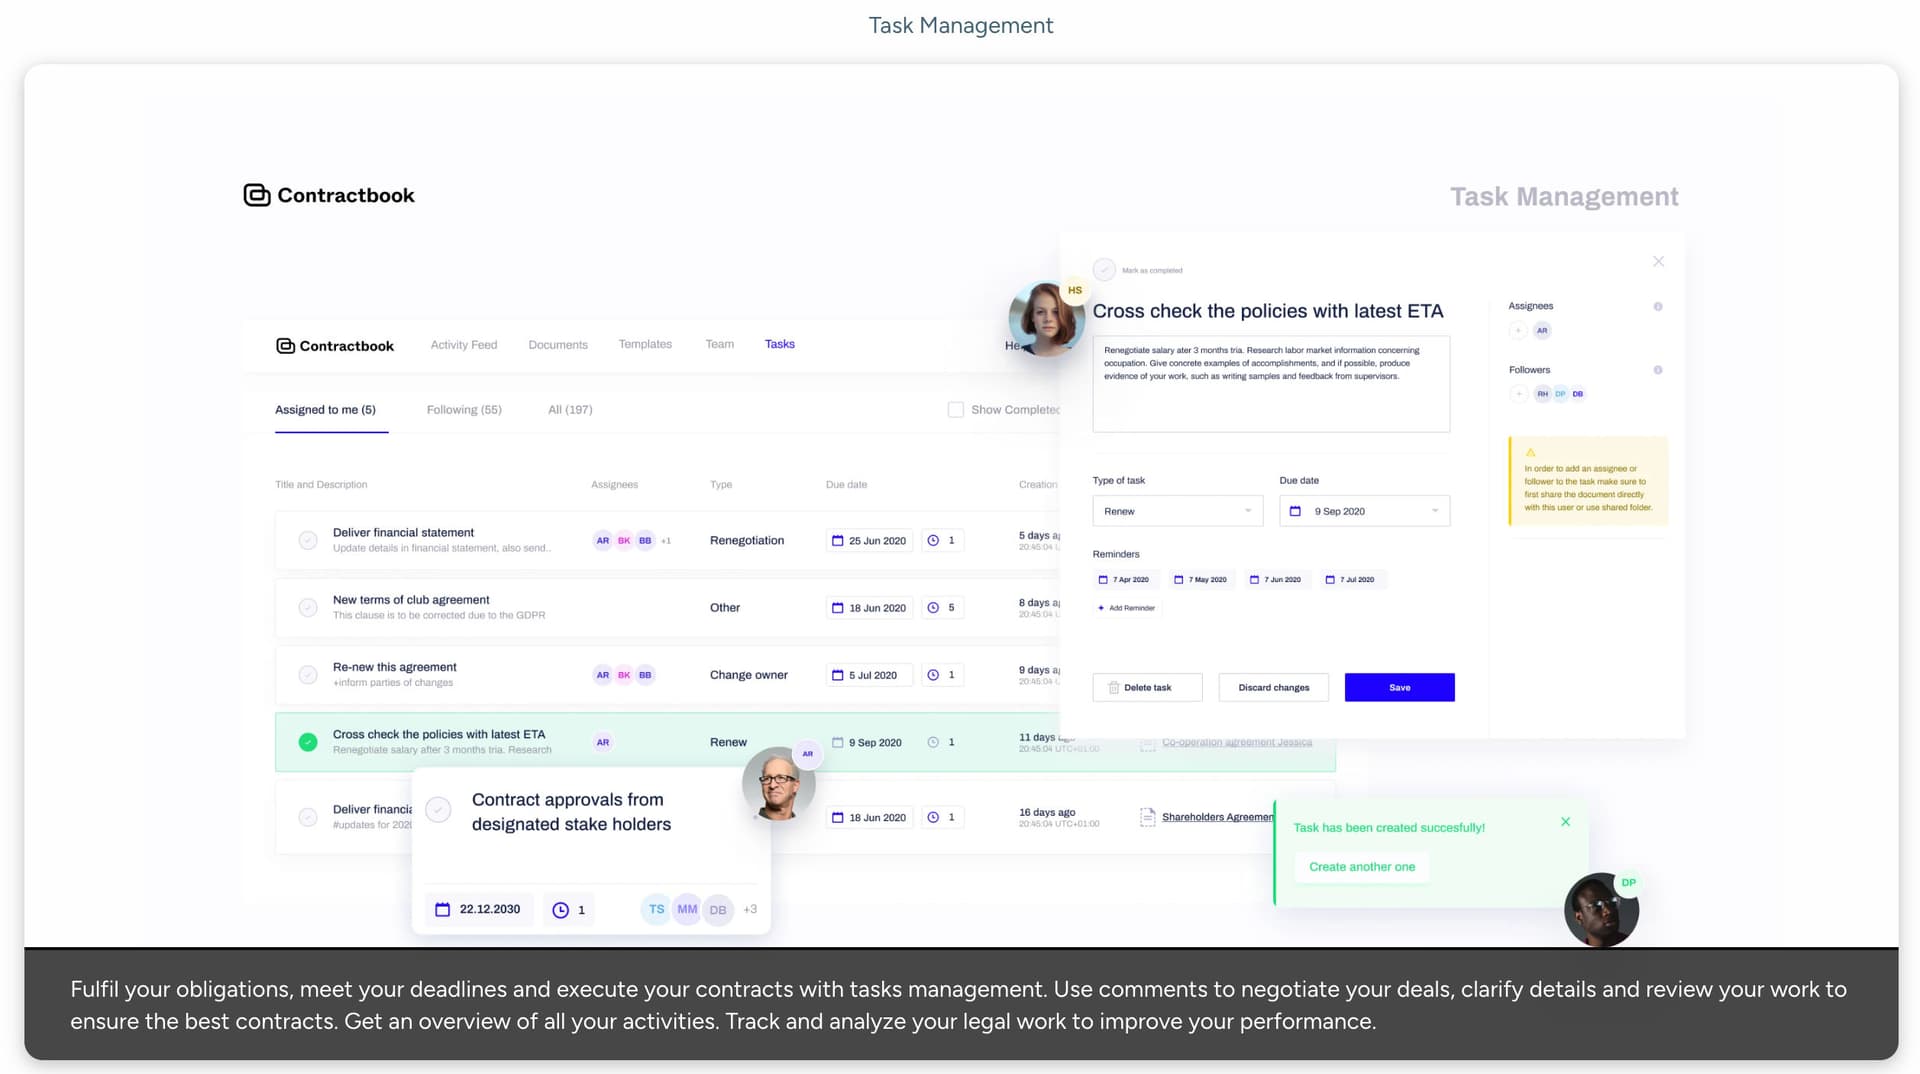Dismiss the task created success notification
The image size is (1920, 1074).
point(1566,822)
